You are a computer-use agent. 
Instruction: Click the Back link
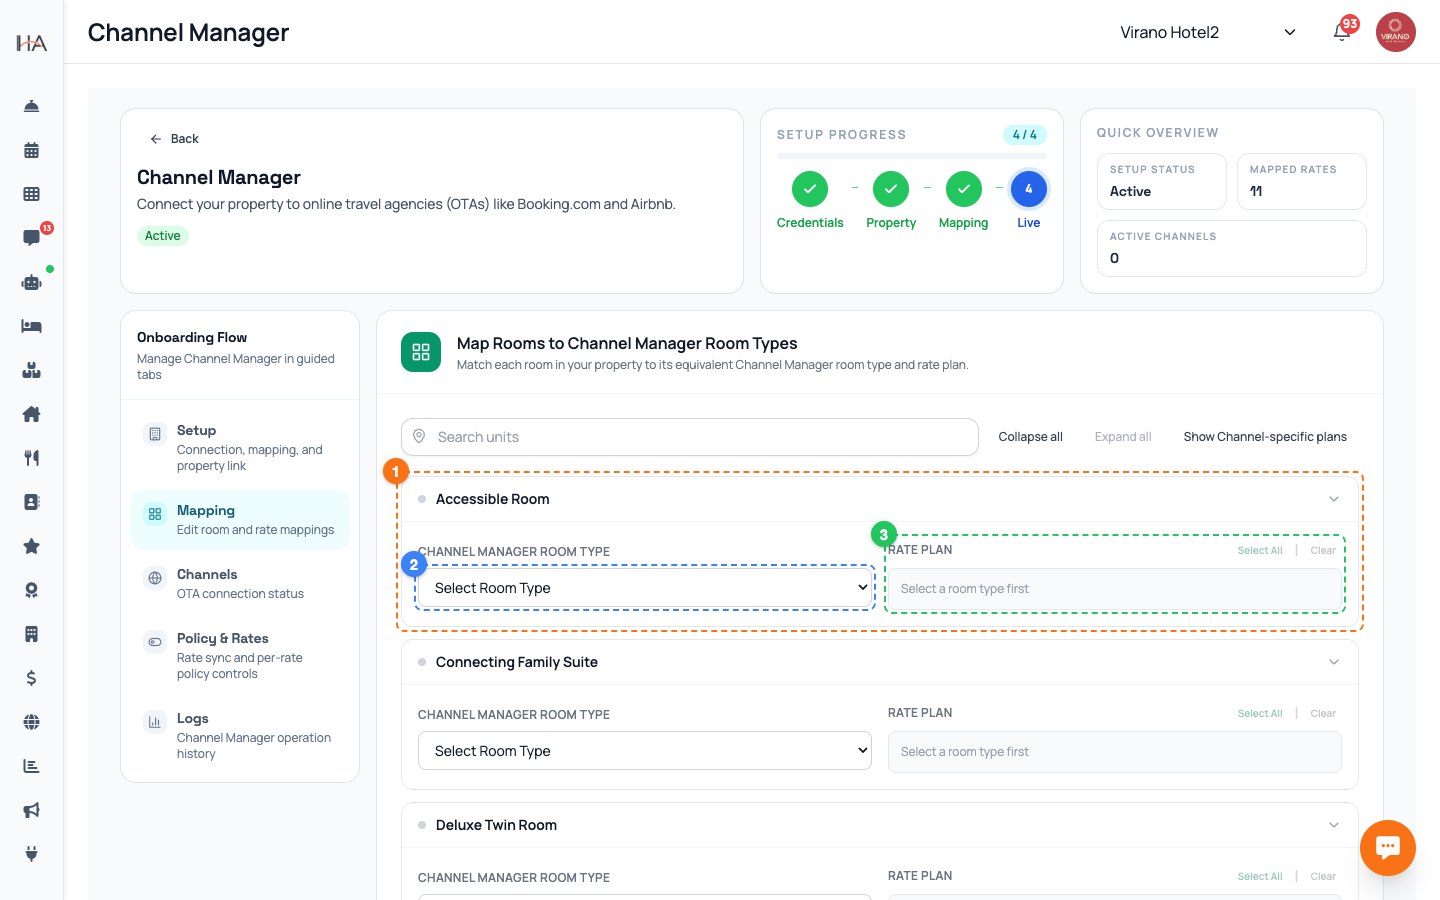coord(174,139)
